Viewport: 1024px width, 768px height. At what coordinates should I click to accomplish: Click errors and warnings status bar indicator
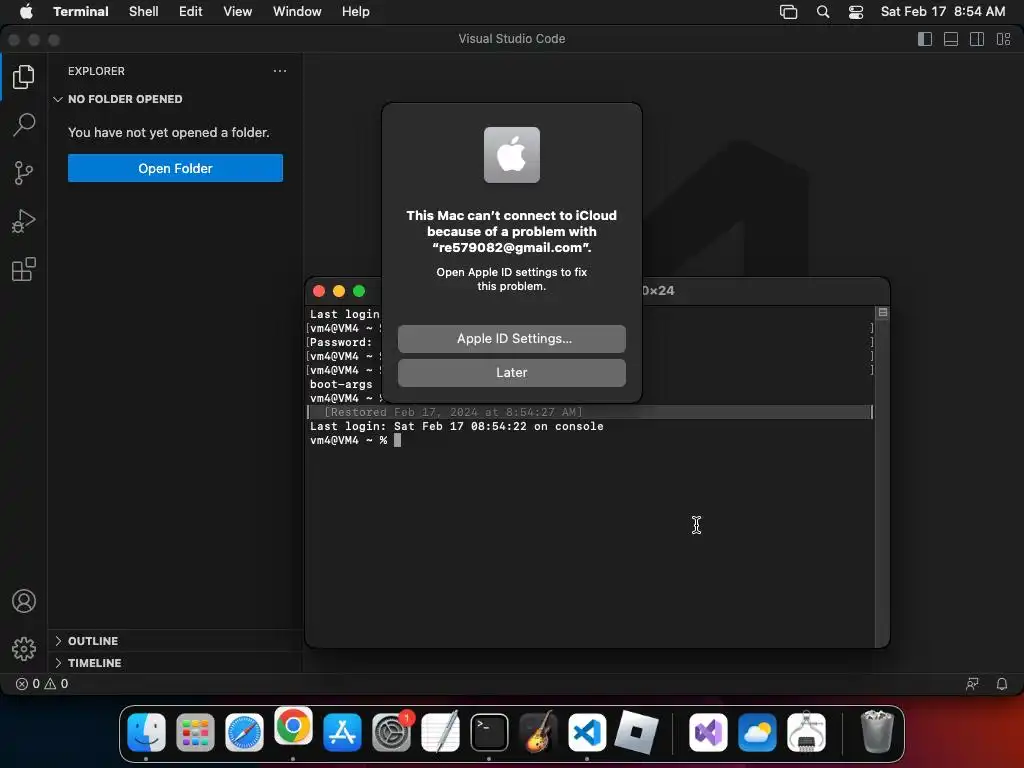coord(42,684)
